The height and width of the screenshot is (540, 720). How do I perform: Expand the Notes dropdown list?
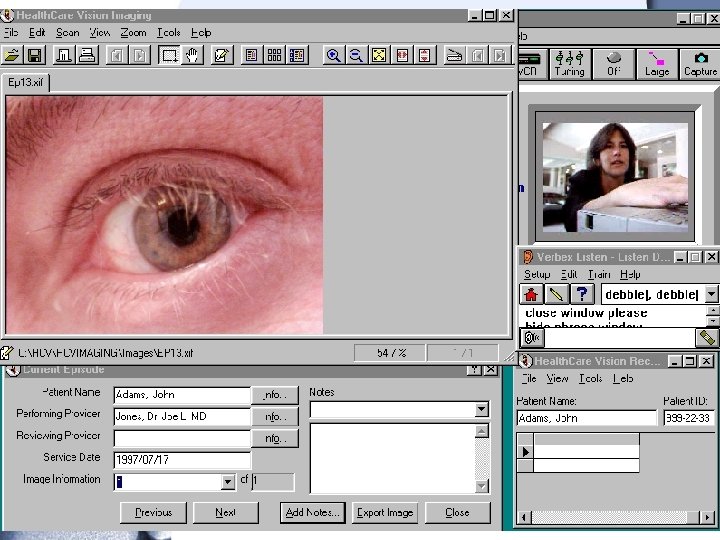pos(481,409)
